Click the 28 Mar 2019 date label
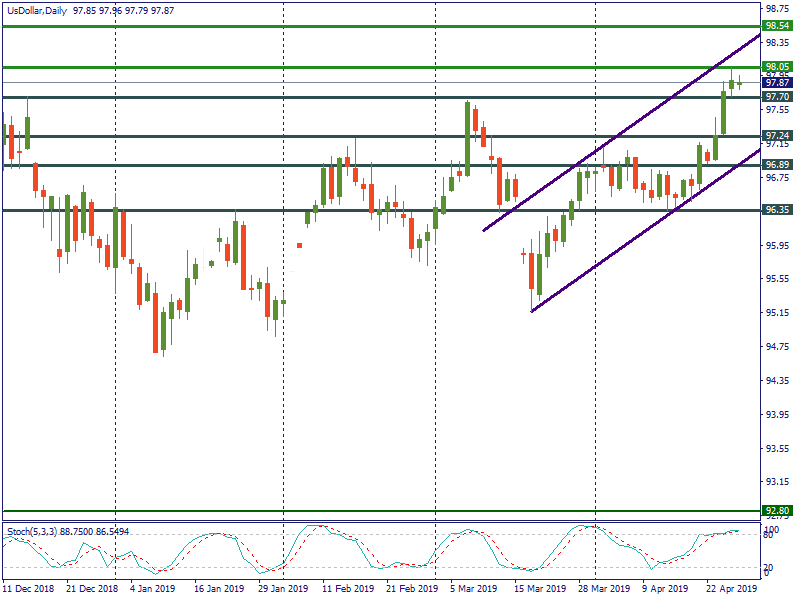 tap(604, 589)
